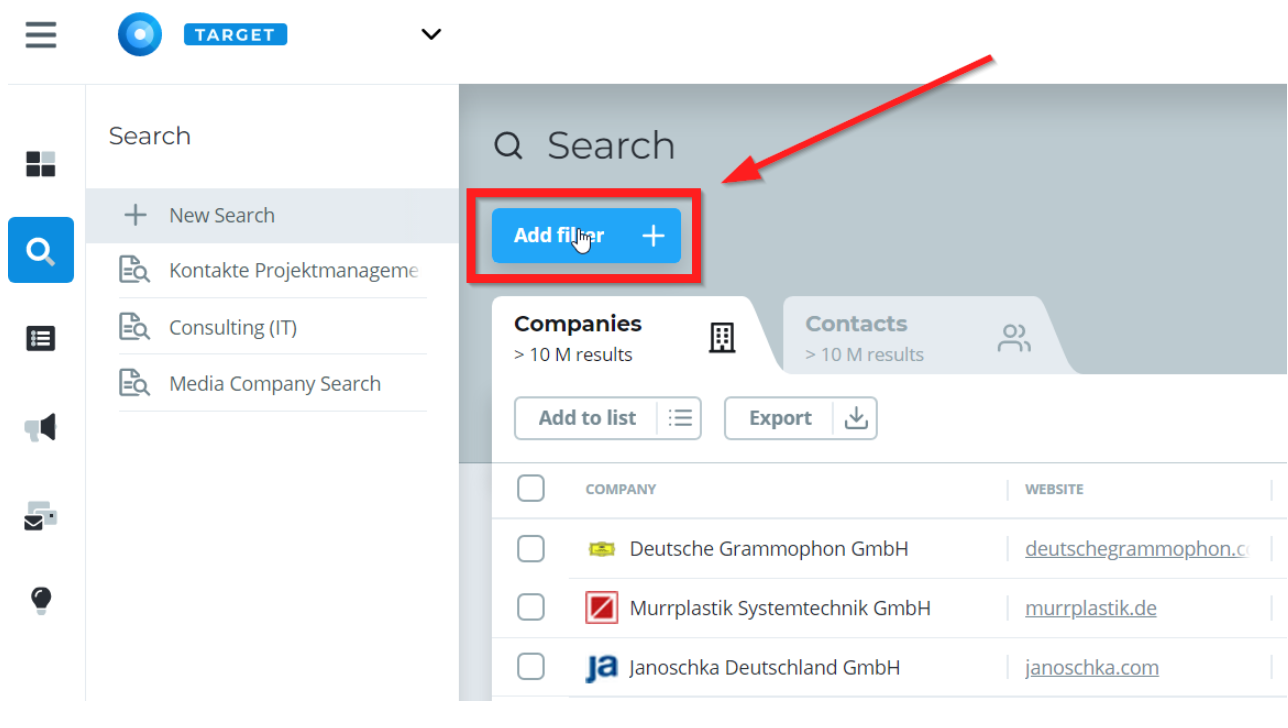Check the Murrplastik Systemtechnik GmbH checkbox
The height and width of the screenshot is (728, 1288).
(531, 607)
